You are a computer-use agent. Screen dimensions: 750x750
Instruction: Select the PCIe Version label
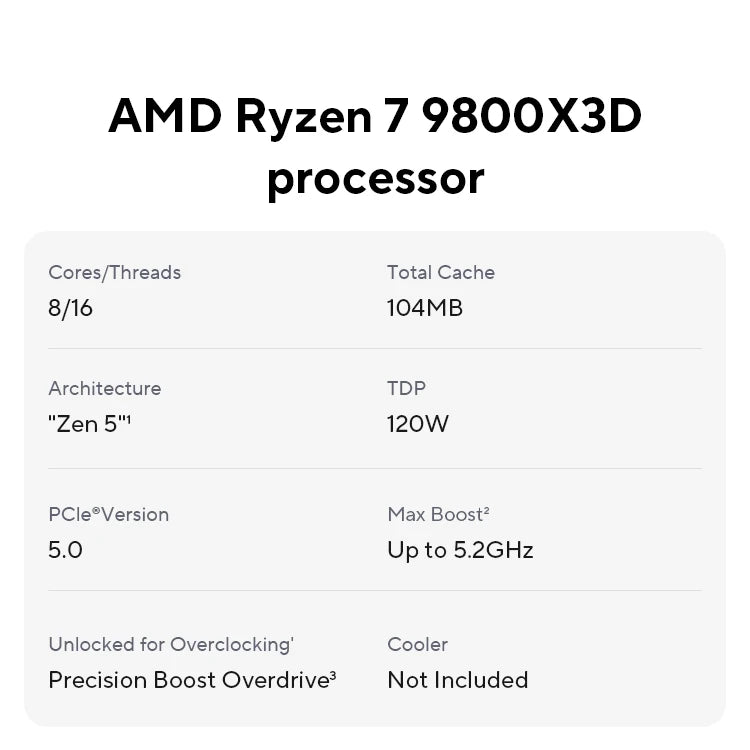point(108,514)
